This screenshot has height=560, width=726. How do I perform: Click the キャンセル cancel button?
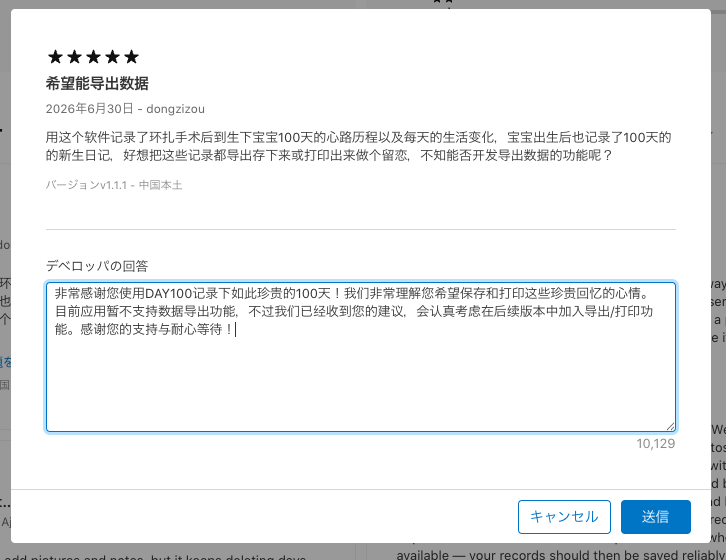(564, 516)
